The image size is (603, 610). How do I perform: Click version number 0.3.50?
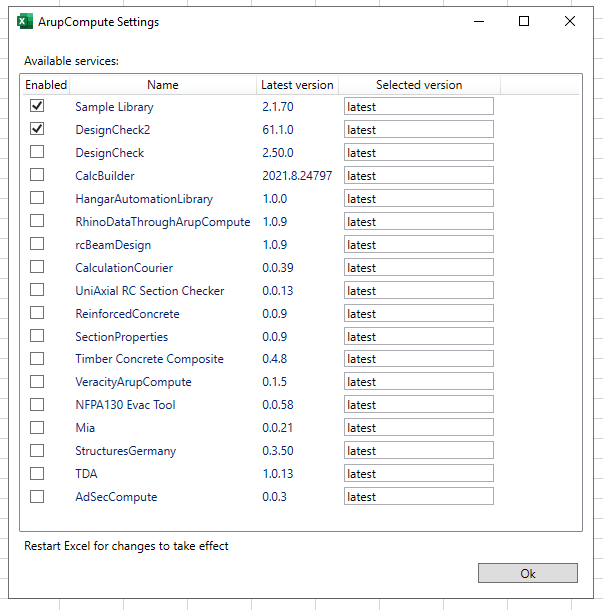[x=278, y=450]
